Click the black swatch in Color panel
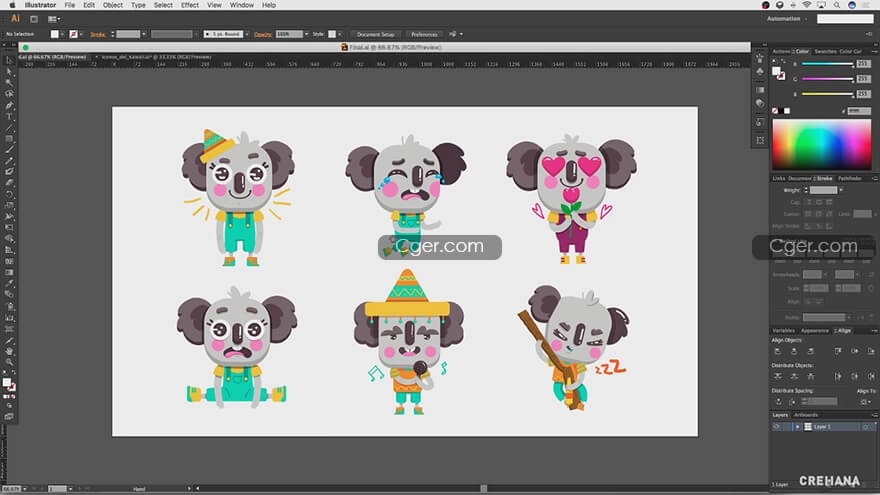This screenshot has width=880, height=495. click(x=781, y=111)
